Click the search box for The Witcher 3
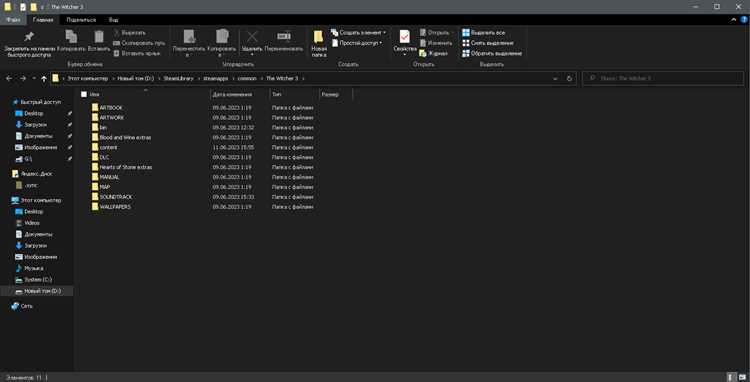 click(662, 78)
